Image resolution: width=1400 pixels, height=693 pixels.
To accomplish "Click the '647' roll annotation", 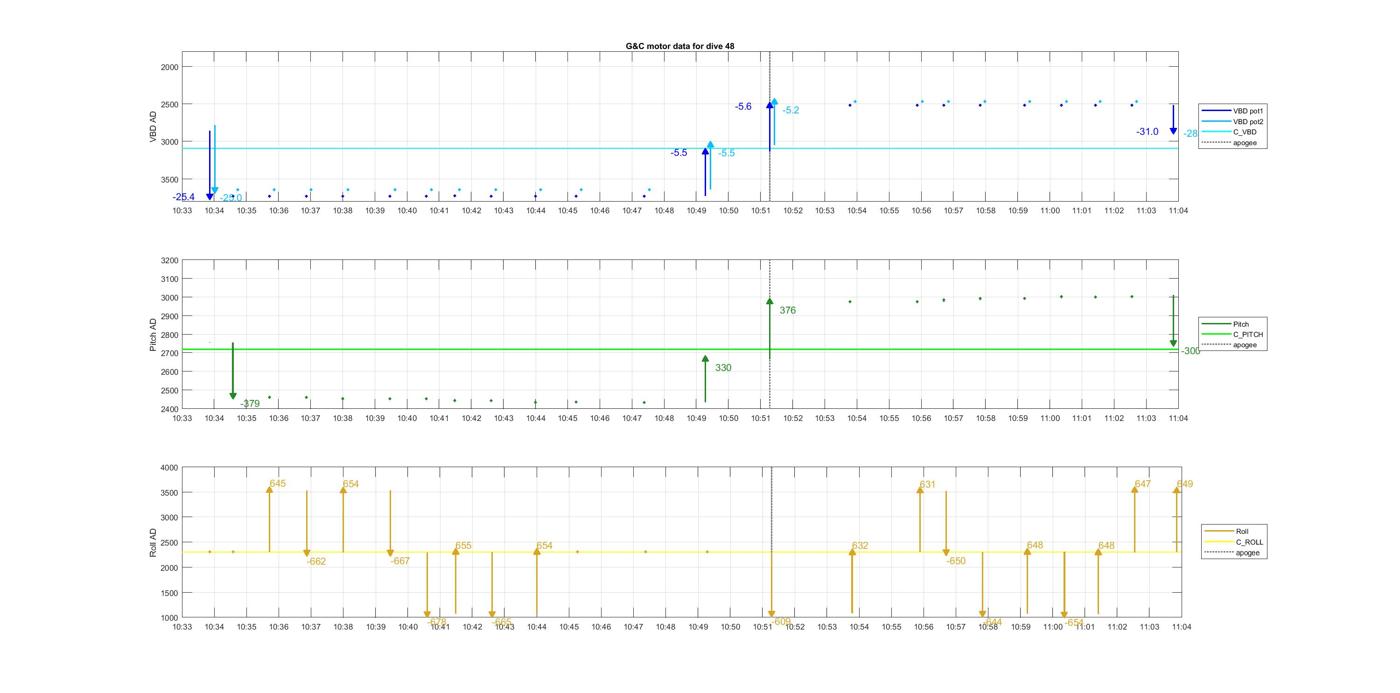I will pyautogui.click(x=1142, y=484).
